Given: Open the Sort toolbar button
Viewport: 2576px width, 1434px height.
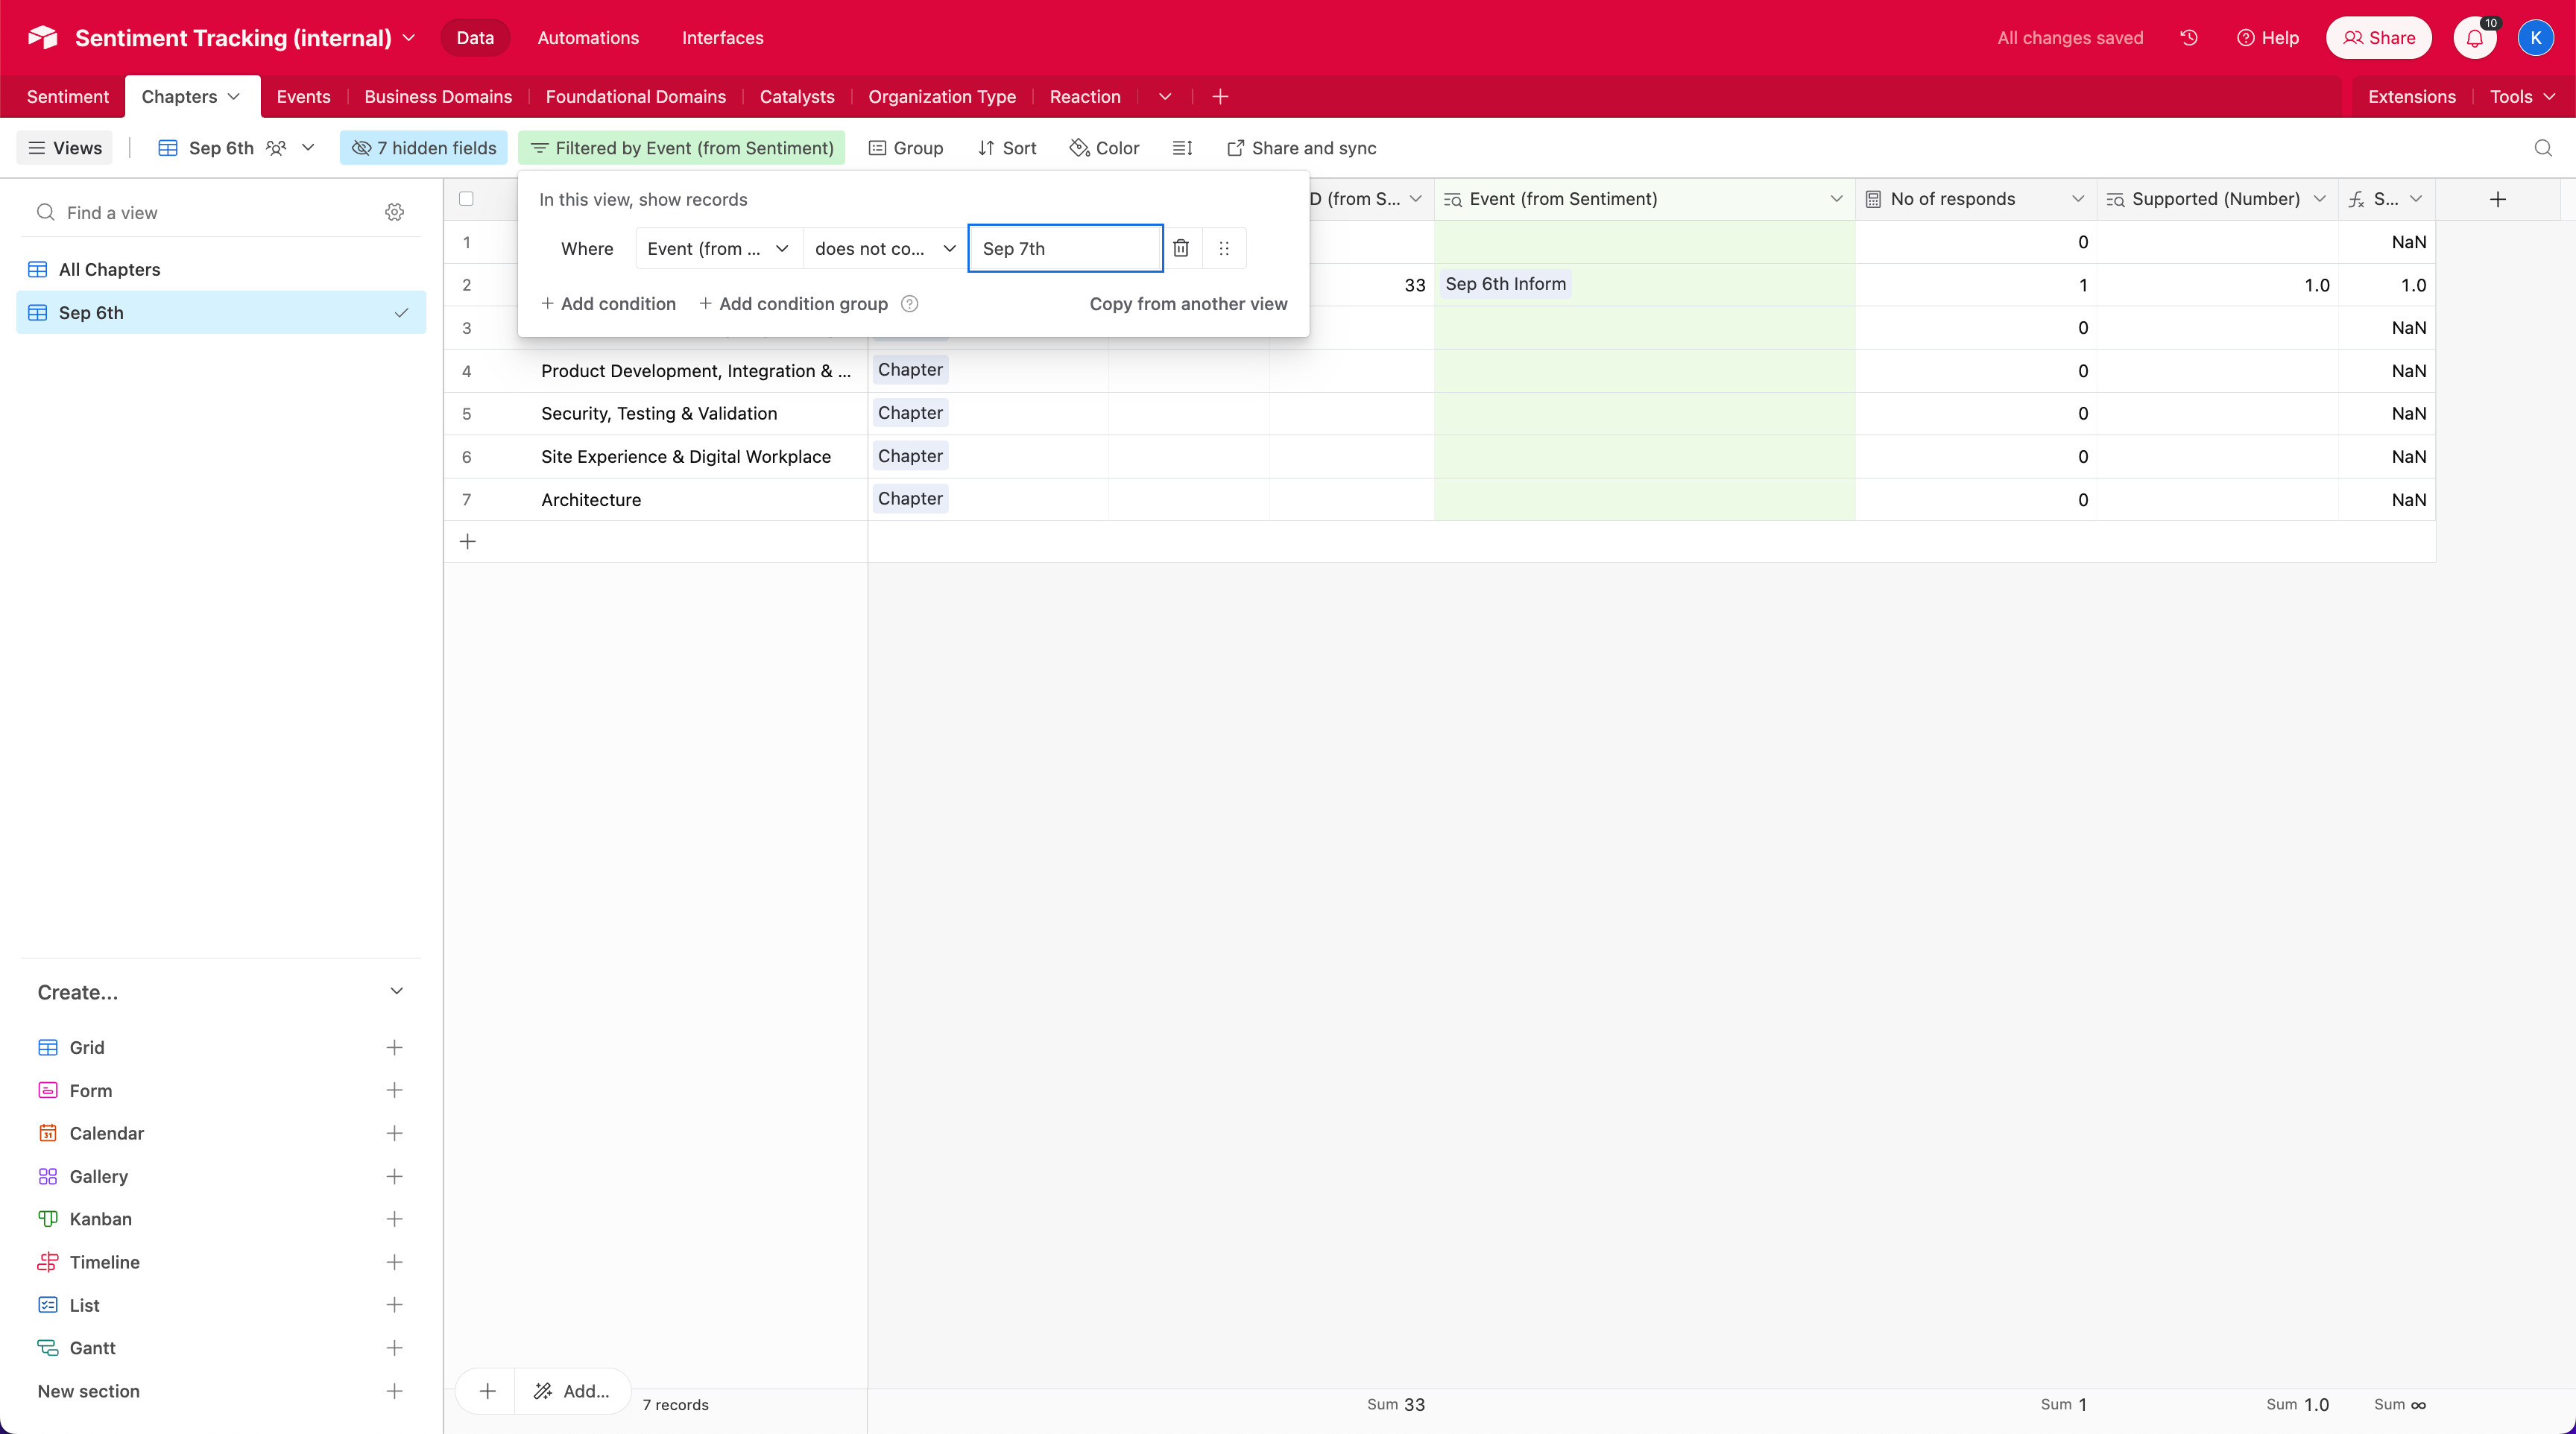Looking at the screenshot, I should pyautogui.click(x=1007, y=148).
